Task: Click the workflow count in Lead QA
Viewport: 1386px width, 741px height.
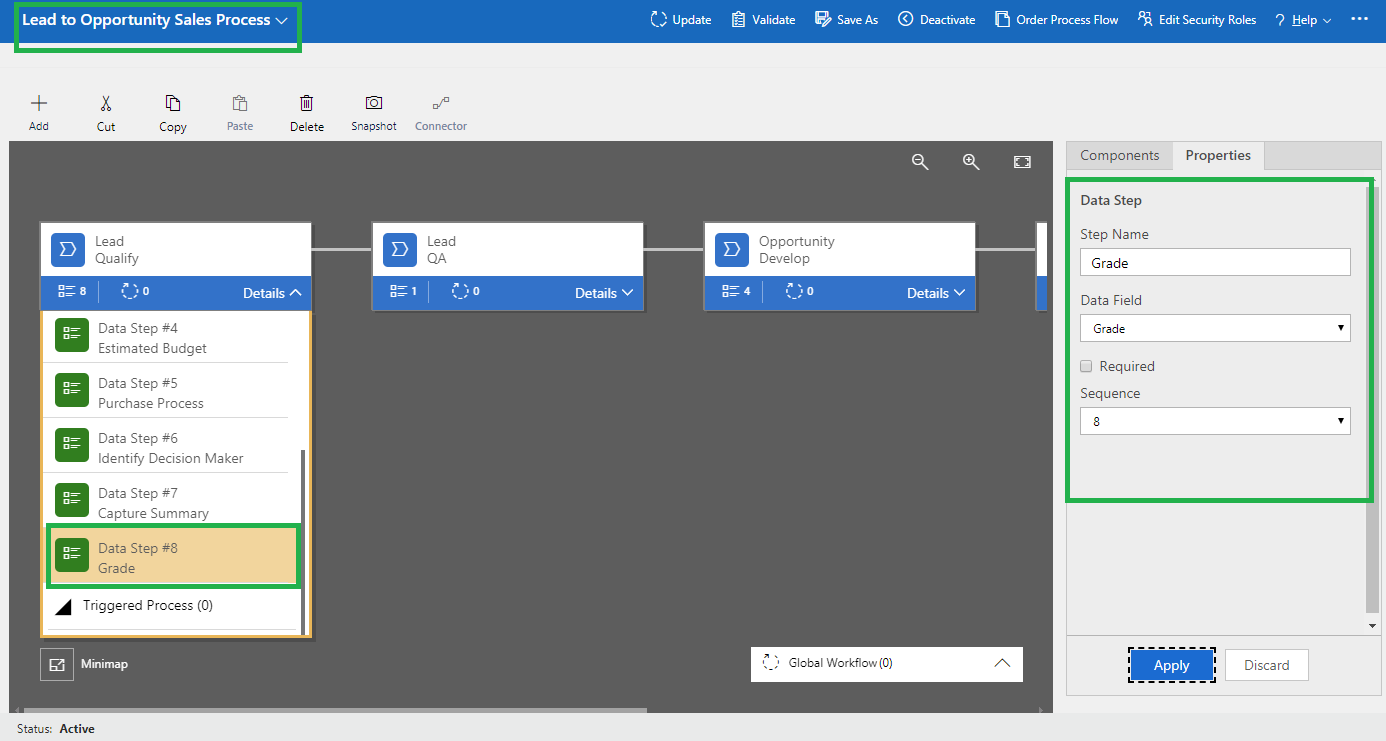Action: 467,292
